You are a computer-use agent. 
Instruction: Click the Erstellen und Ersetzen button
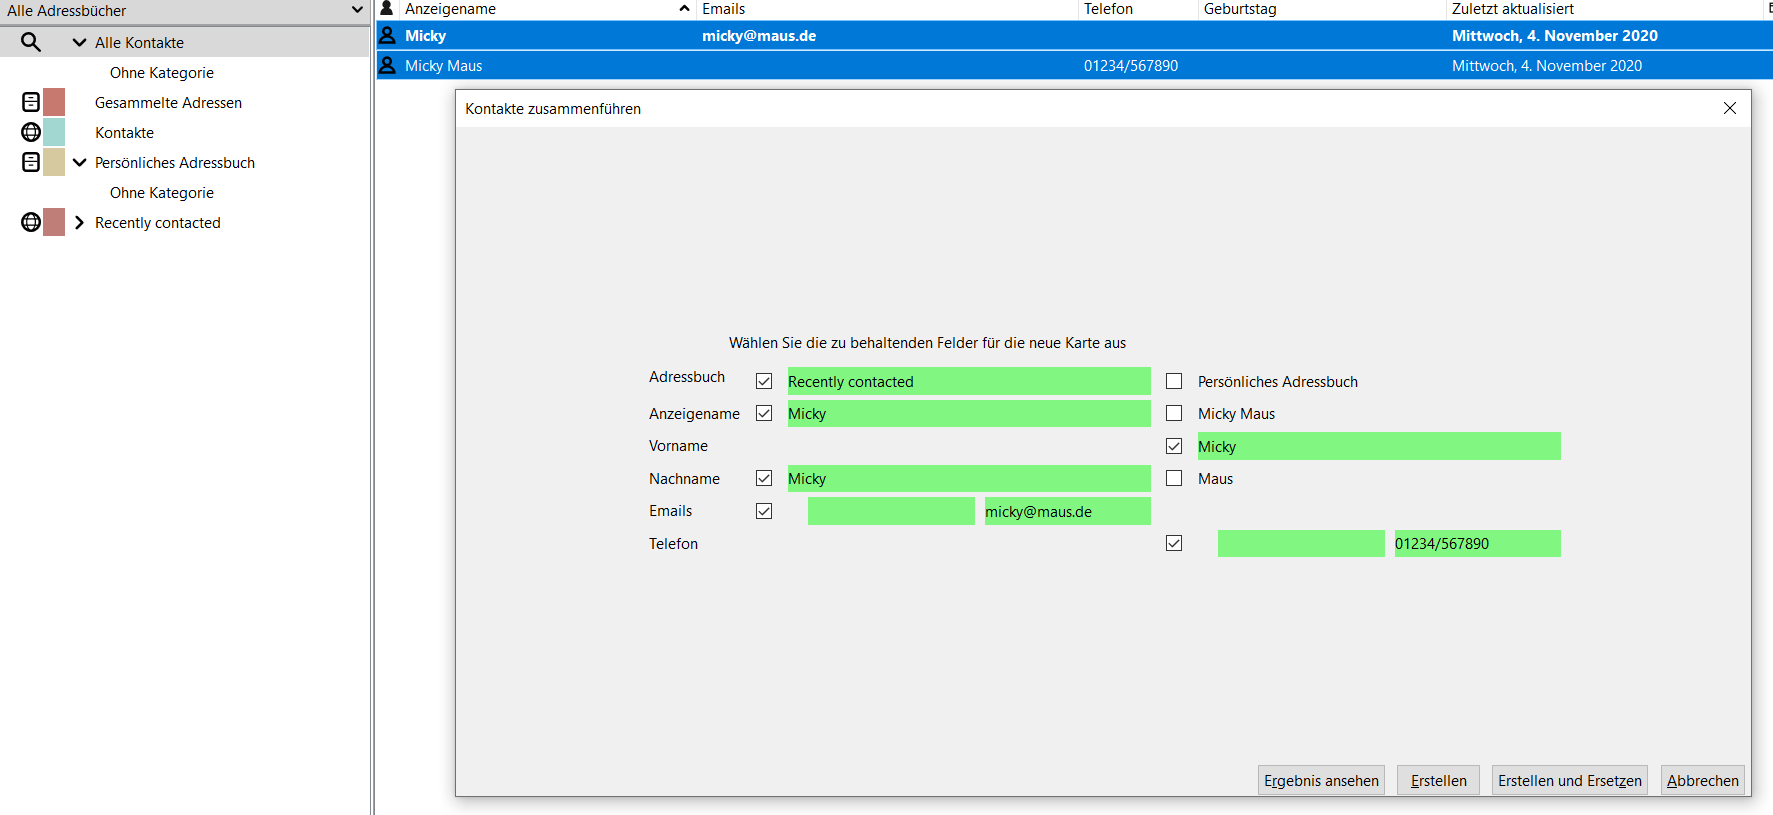(x=1569, y=780)
